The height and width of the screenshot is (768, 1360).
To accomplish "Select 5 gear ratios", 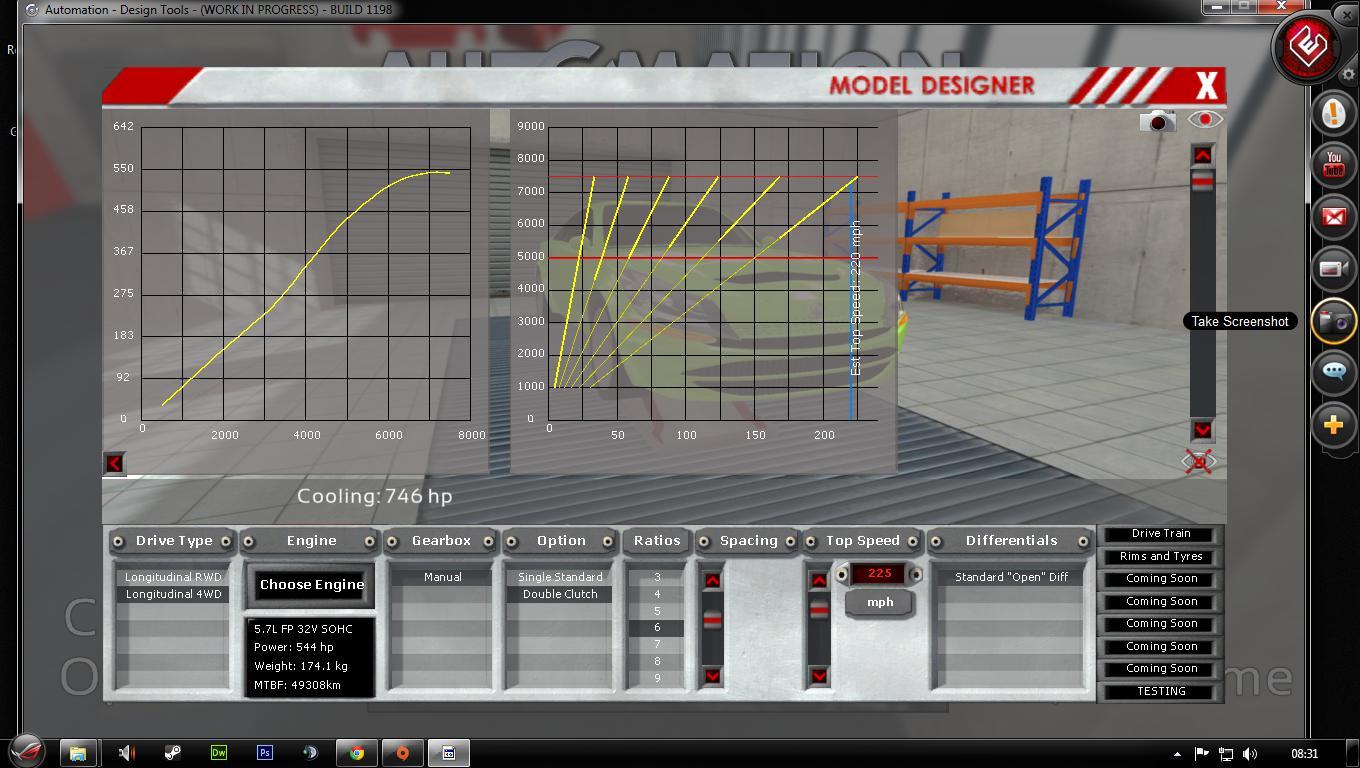I will pyautogui.click(x=657, y=611).
